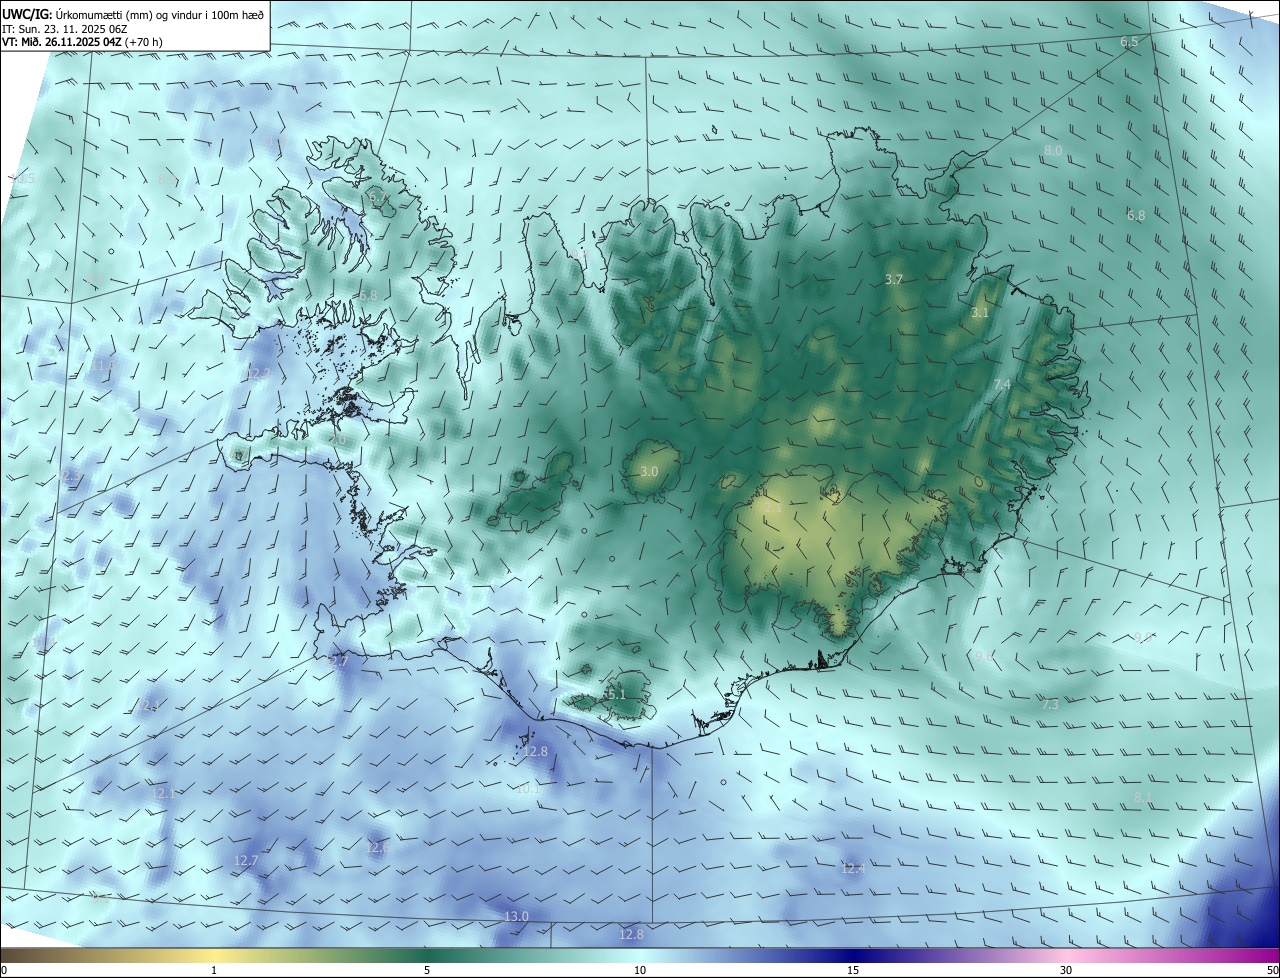Click the 30 tick on the color scale

click(1066, 970)
